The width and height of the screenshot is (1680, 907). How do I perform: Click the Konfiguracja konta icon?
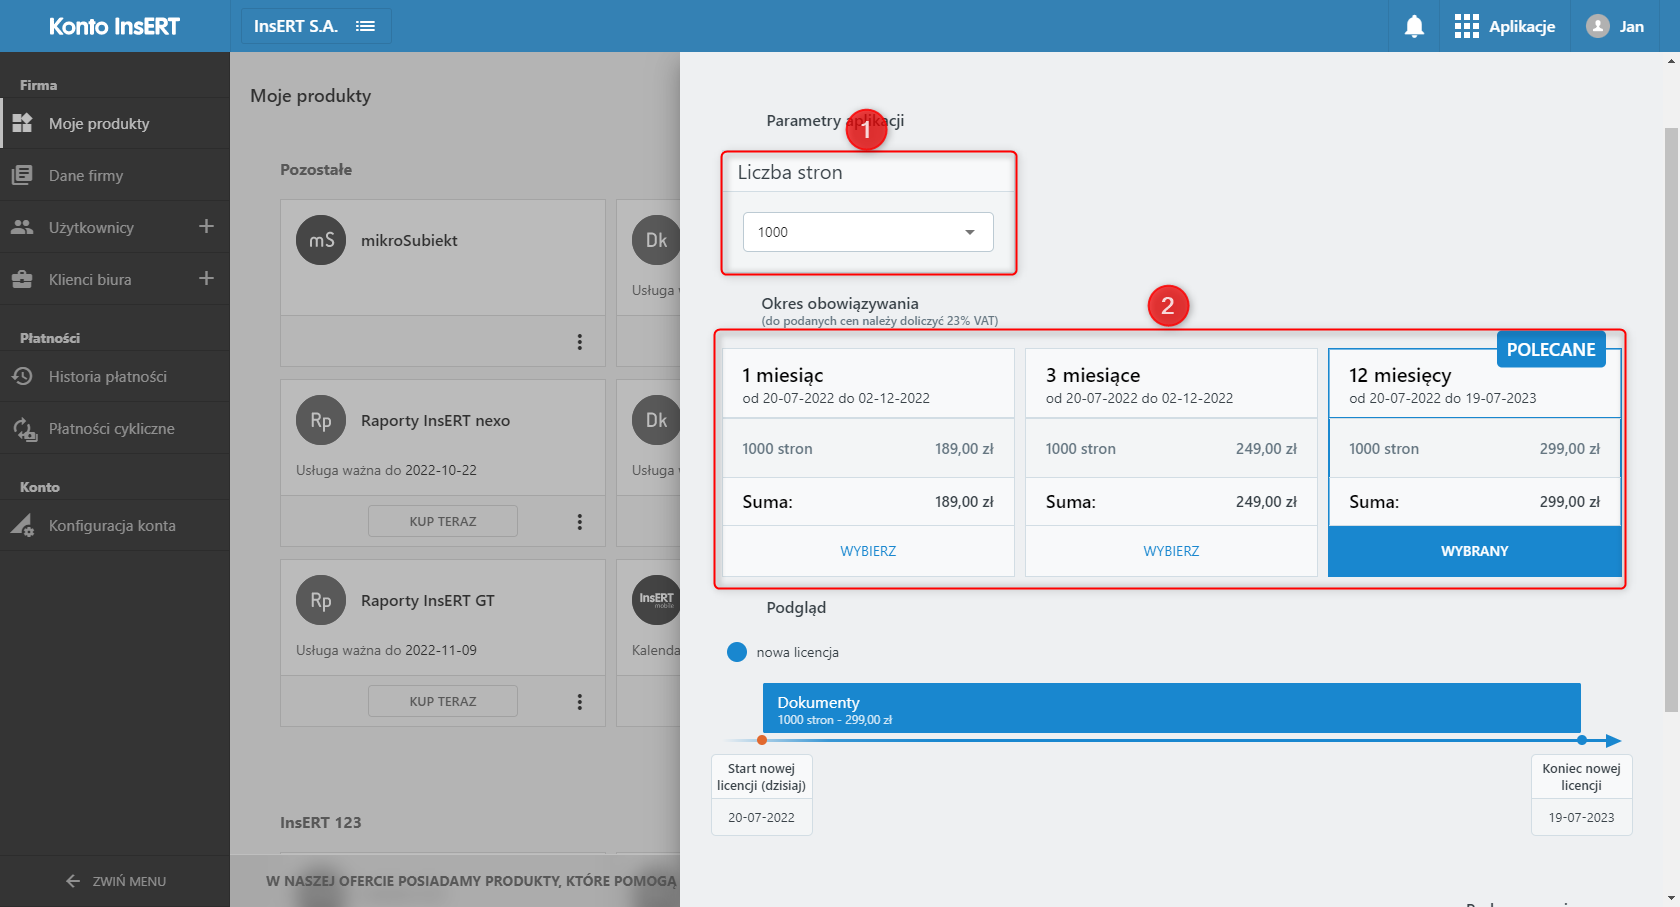coord(22,525)
